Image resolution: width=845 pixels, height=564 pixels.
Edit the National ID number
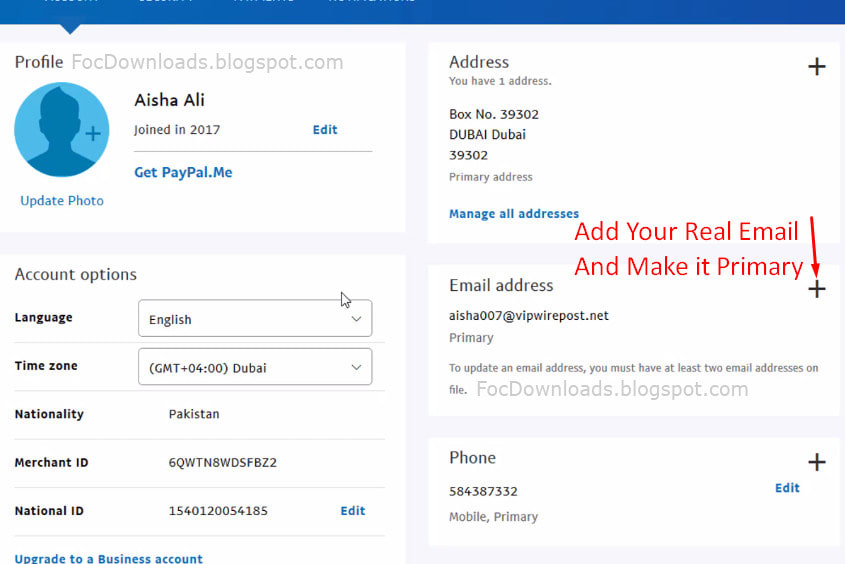(352, 511)
